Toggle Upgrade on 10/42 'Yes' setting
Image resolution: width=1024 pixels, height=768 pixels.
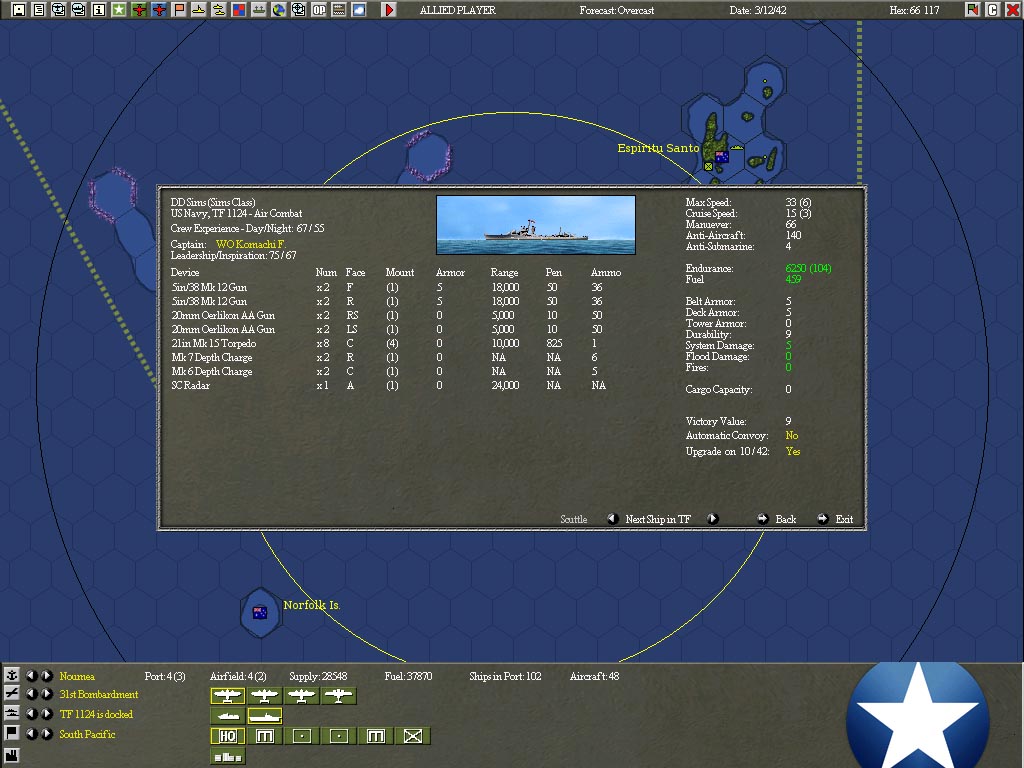(793, 451)
